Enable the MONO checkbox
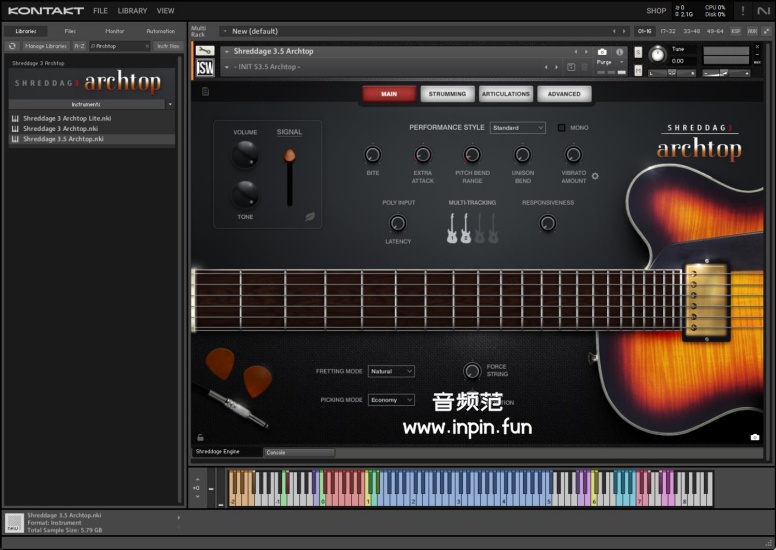The width and height of the screenshot is (776, 550). 562,128
